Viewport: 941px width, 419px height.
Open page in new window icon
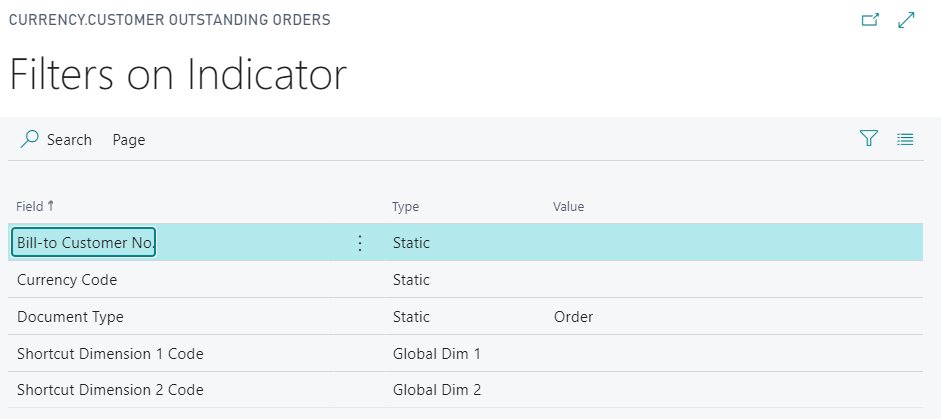pos(870,20)
